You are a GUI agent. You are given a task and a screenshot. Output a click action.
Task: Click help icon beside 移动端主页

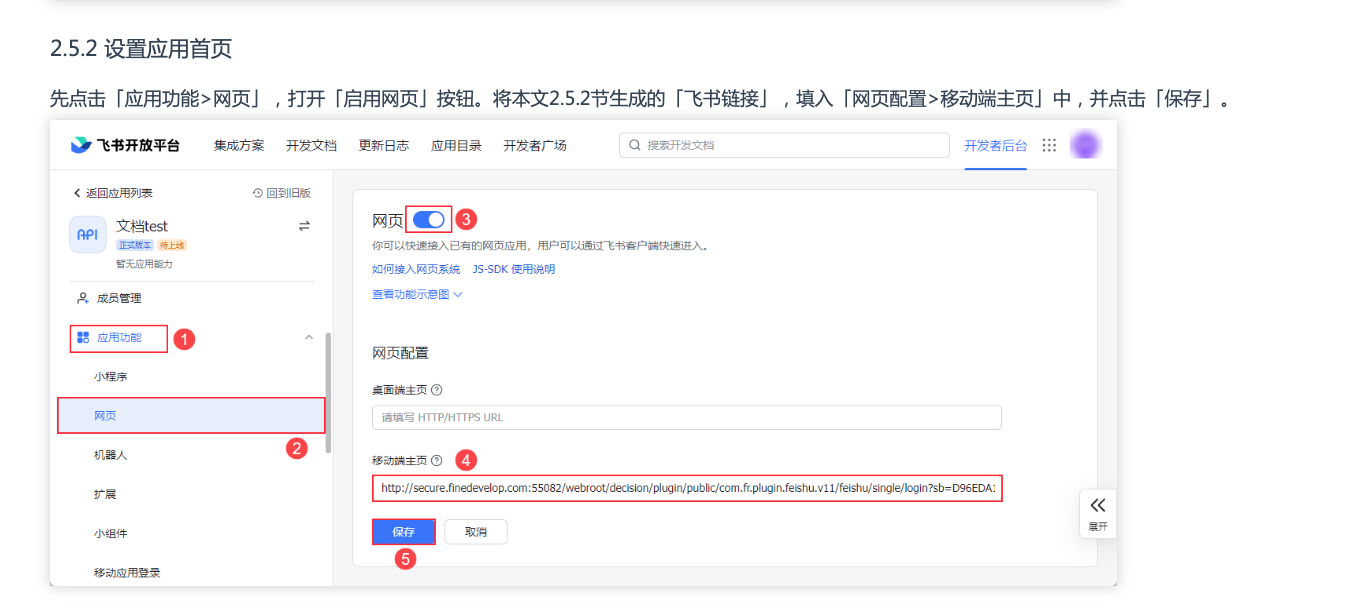(436, 460)
